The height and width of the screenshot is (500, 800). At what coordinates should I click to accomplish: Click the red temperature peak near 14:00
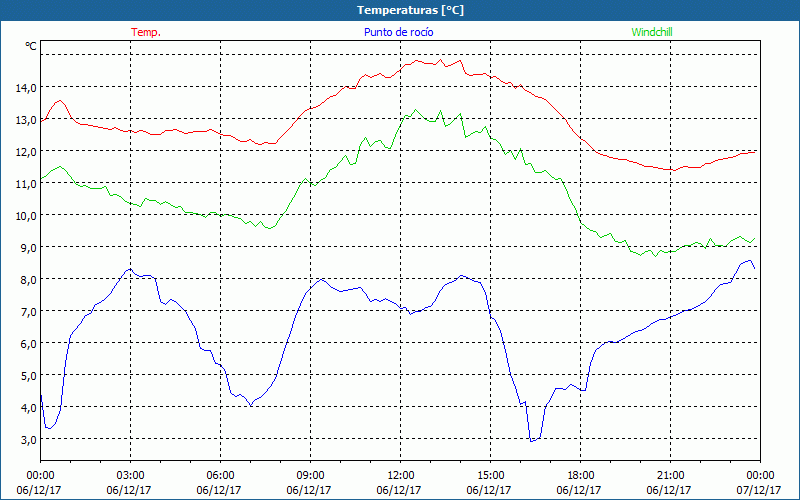pyautogui.click(x=460, y=60)
